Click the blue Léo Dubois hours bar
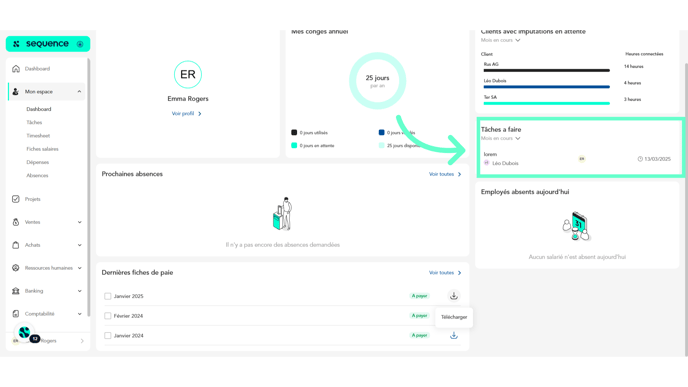 pos(547,87)
